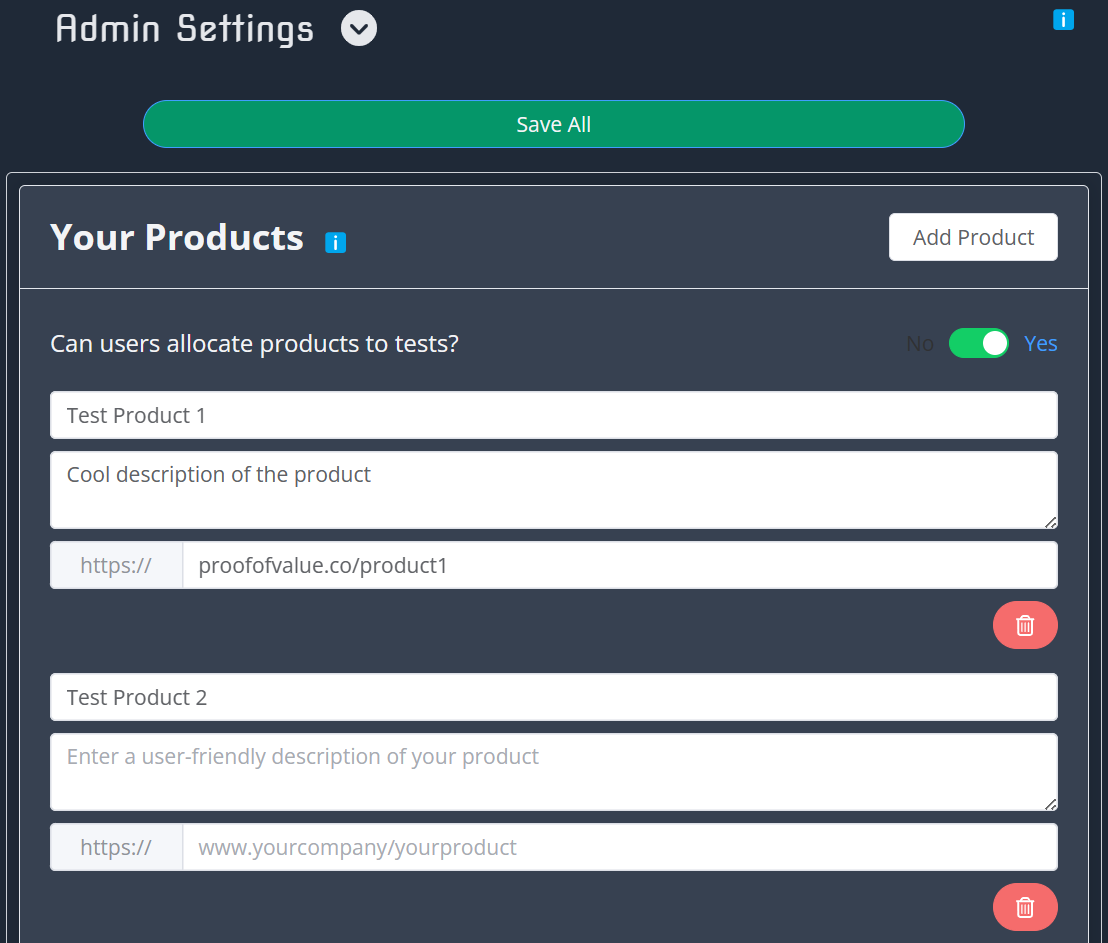Click the https:// prefix of the first URL
1108x943 pixels.
coord(115,564)
